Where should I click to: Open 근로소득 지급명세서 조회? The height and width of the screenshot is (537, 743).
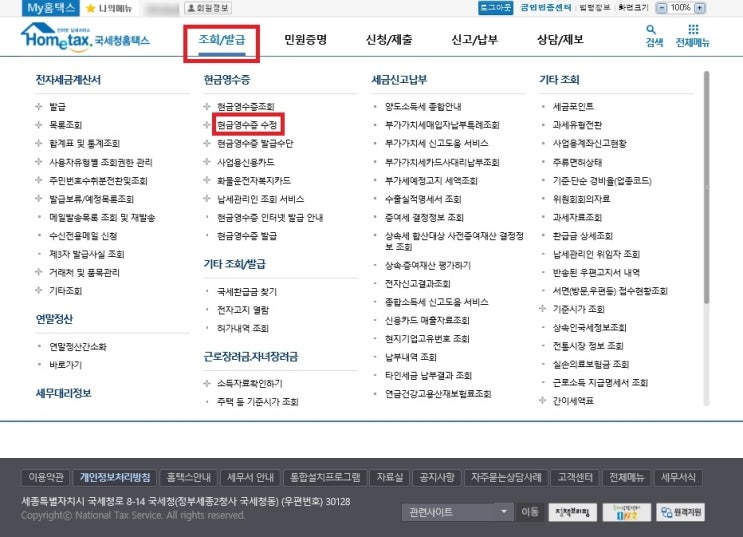pyautogui.click(x=600, y=383)
